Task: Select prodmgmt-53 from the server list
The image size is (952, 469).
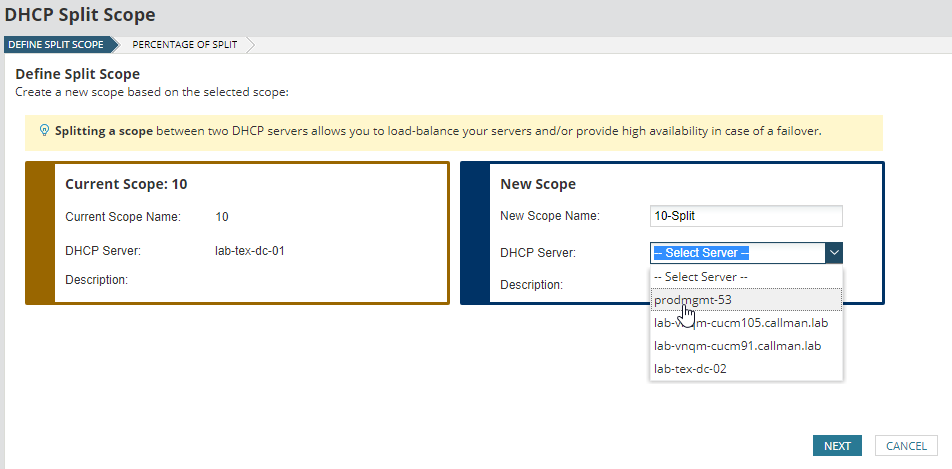Action: tap(692, 299)
